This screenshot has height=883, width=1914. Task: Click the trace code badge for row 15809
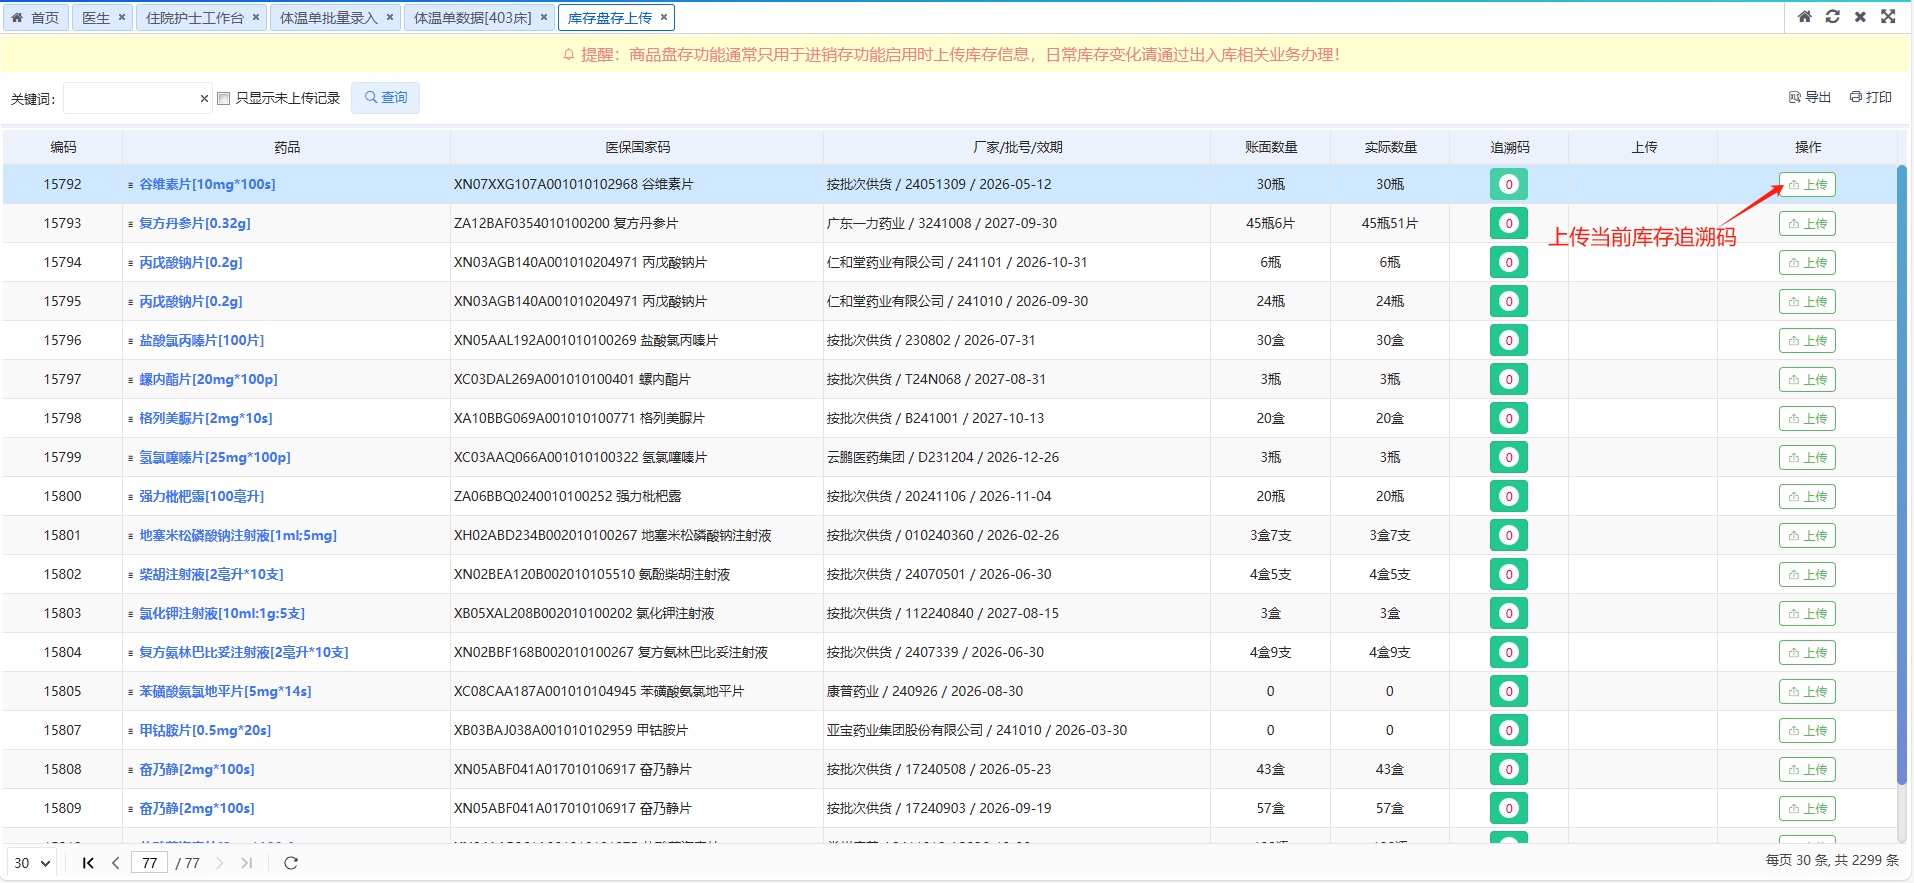click(x=1508, y=808)
